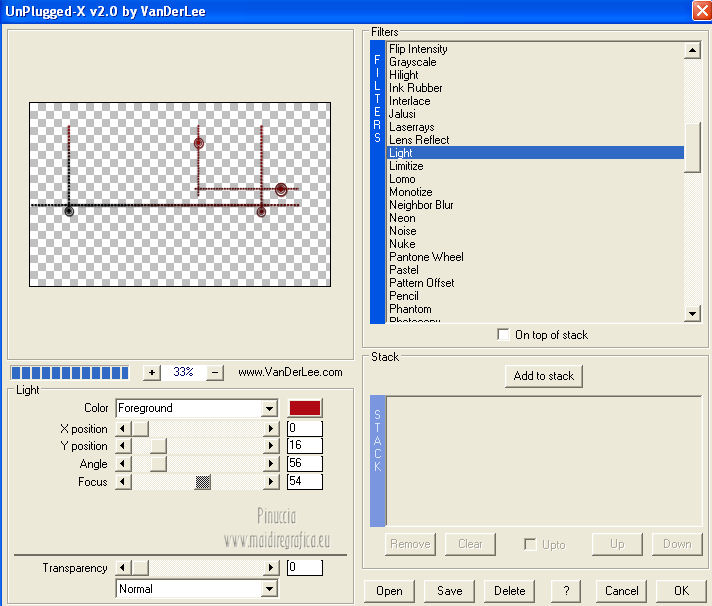Click the question mark help button

(x=566, y=591)
